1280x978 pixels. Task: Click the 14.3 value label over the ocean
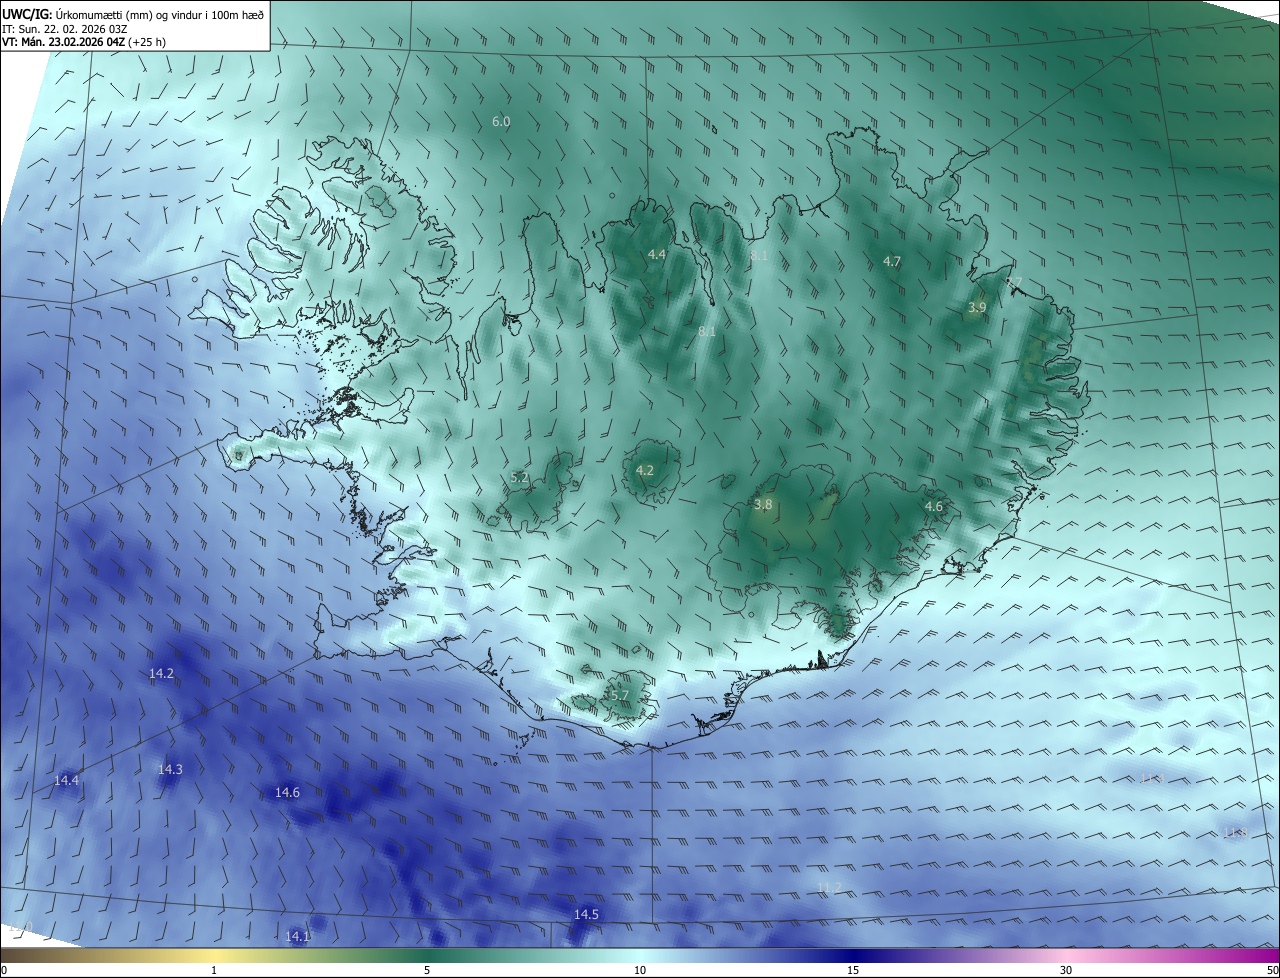pos(170,769)
